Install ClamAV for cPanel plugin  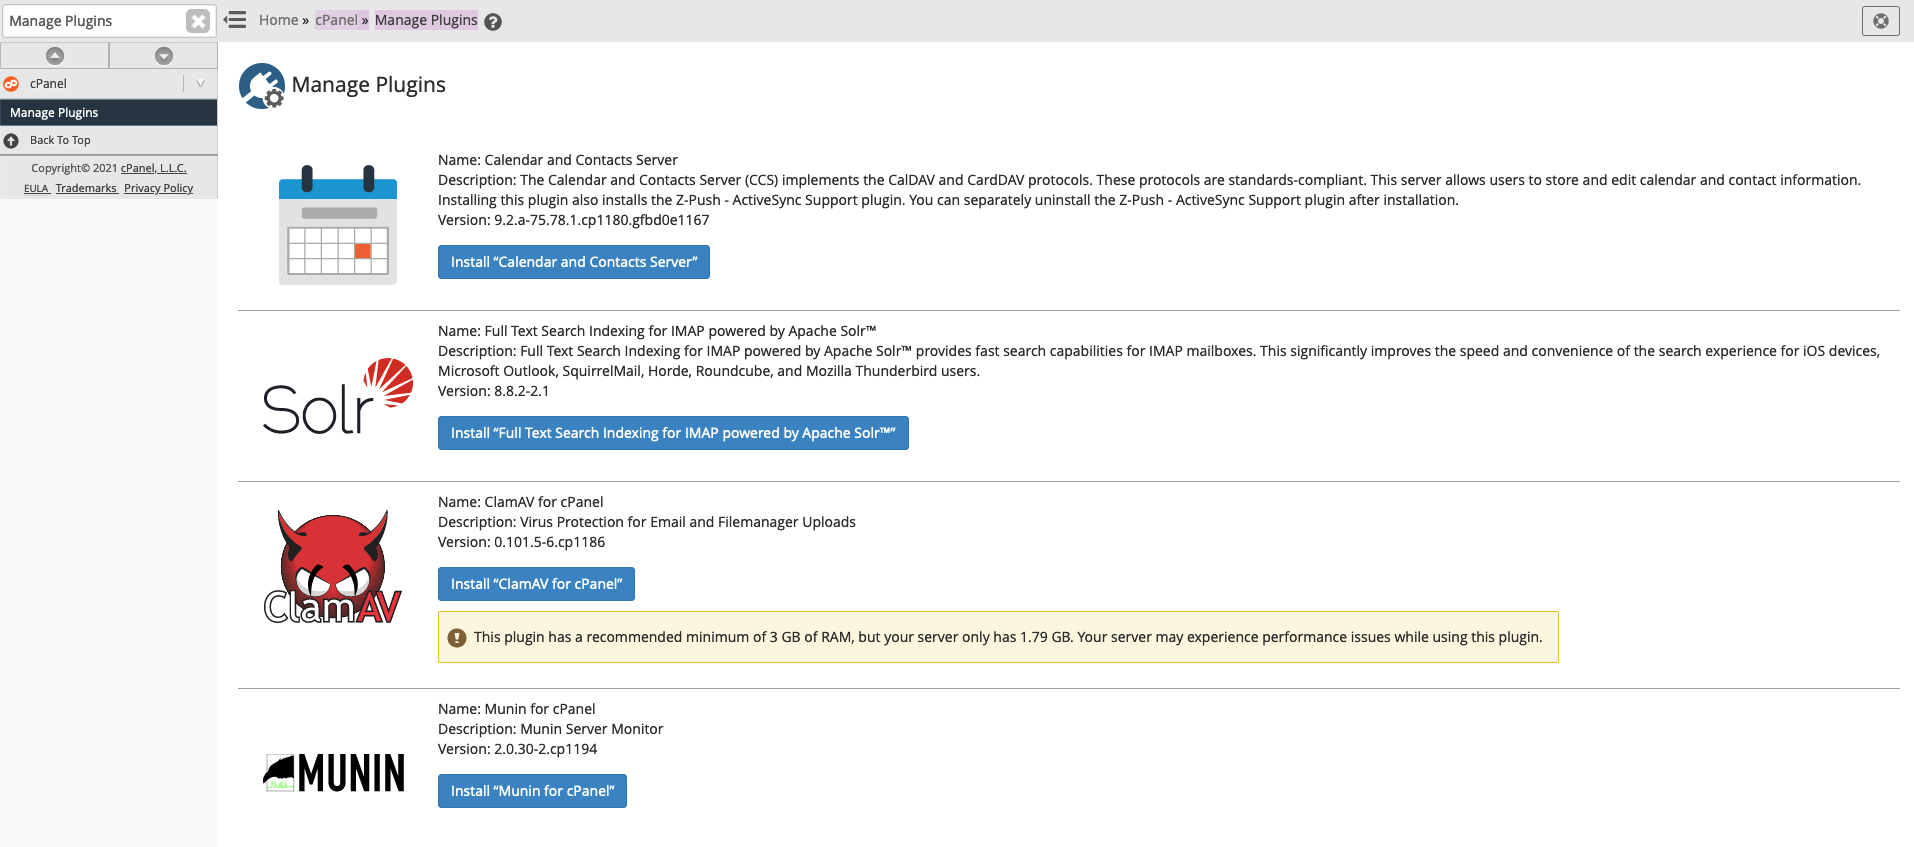pos(536,584)
